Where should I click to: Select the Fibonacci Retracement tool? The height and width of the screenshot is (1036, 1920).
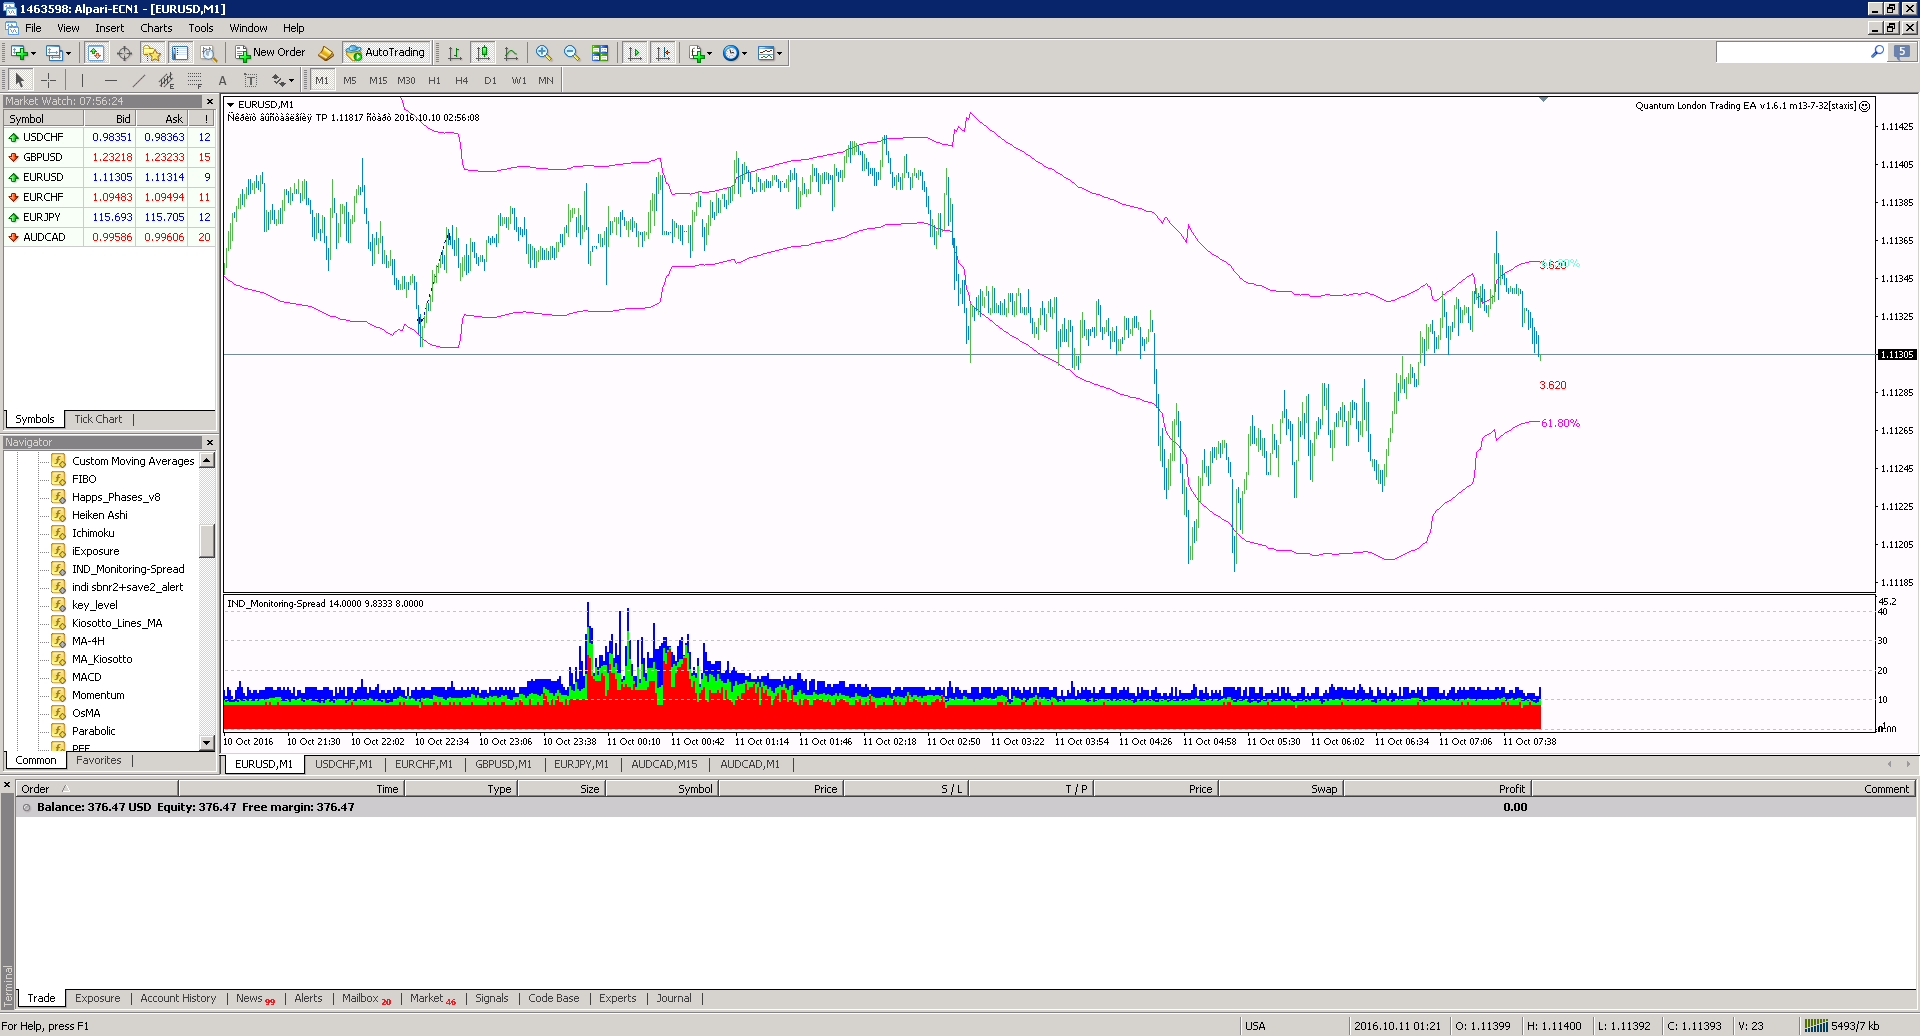194,80
